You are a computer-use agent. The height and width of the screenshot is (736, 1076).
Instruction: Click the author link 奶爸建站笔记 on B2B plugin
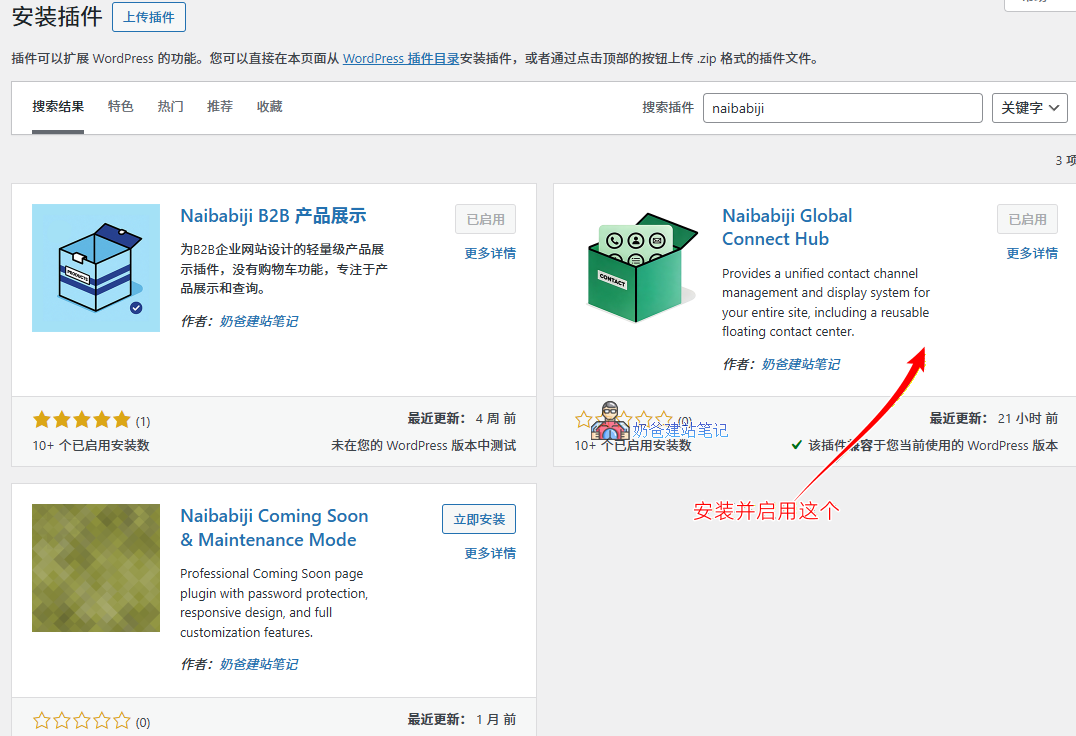[x=259, y=321]
